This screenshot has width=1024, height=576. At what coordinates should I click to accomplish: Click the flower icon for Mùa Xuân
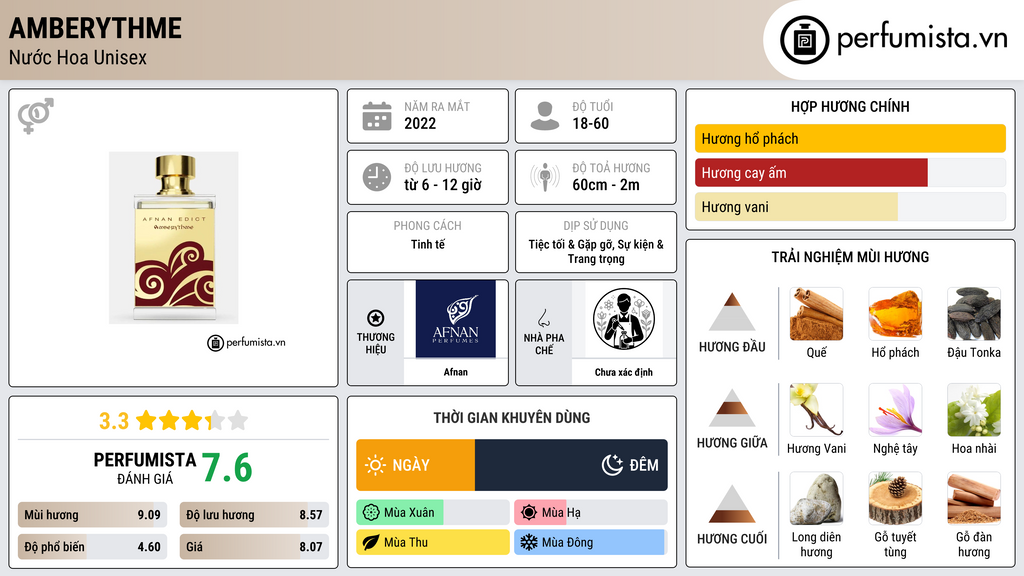[x=371, y=513]
